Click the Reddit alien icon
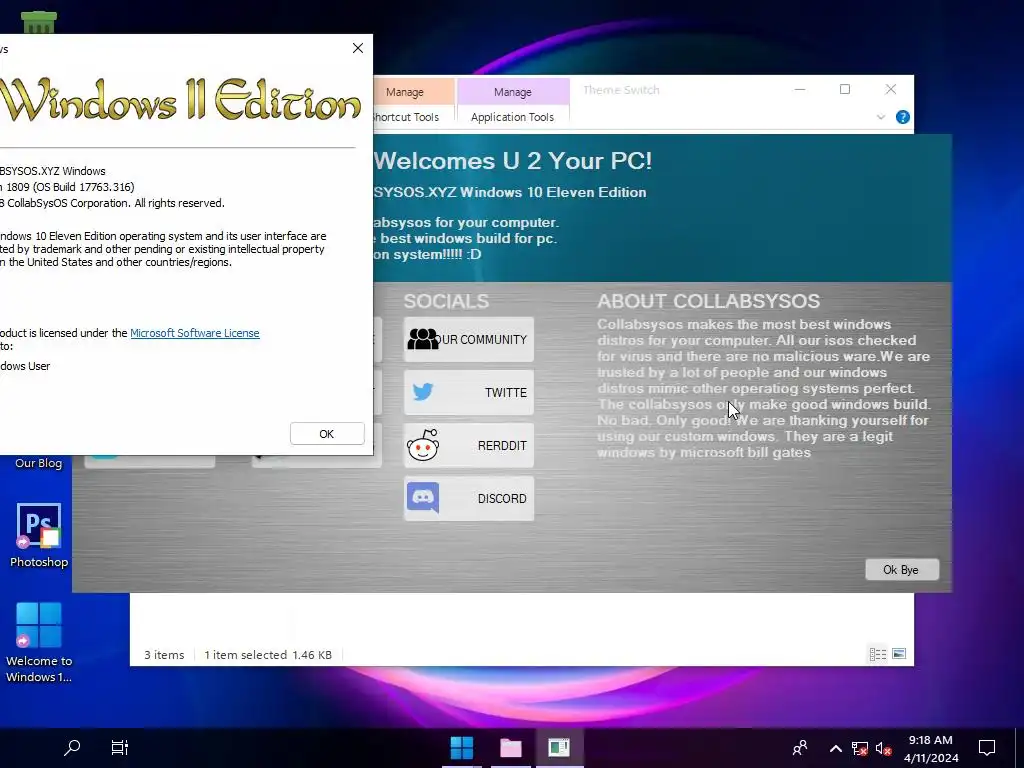Image resolution: width=1024 pixels, height=768 pixels. 423,445
